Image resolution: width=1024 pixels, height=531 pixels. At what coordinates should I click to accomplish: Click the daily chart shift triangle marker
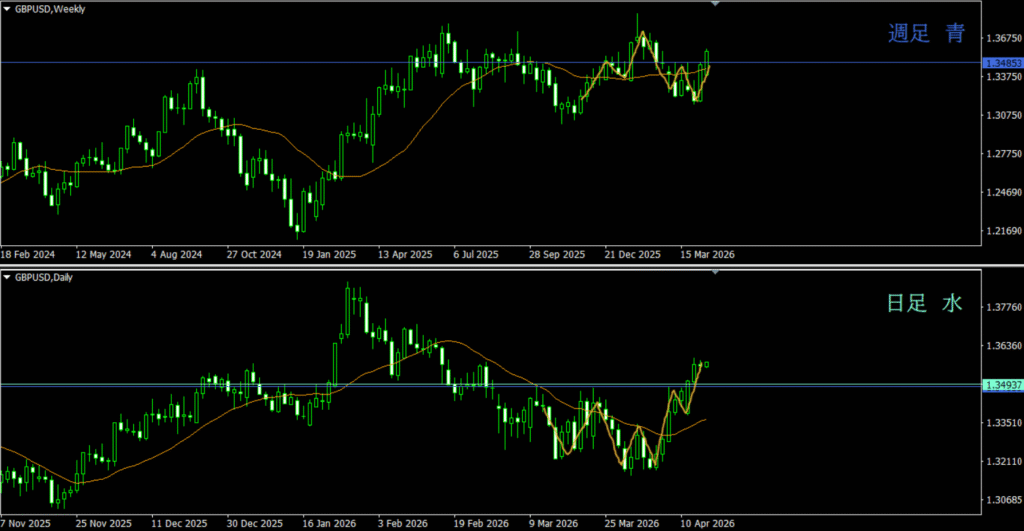714,272
